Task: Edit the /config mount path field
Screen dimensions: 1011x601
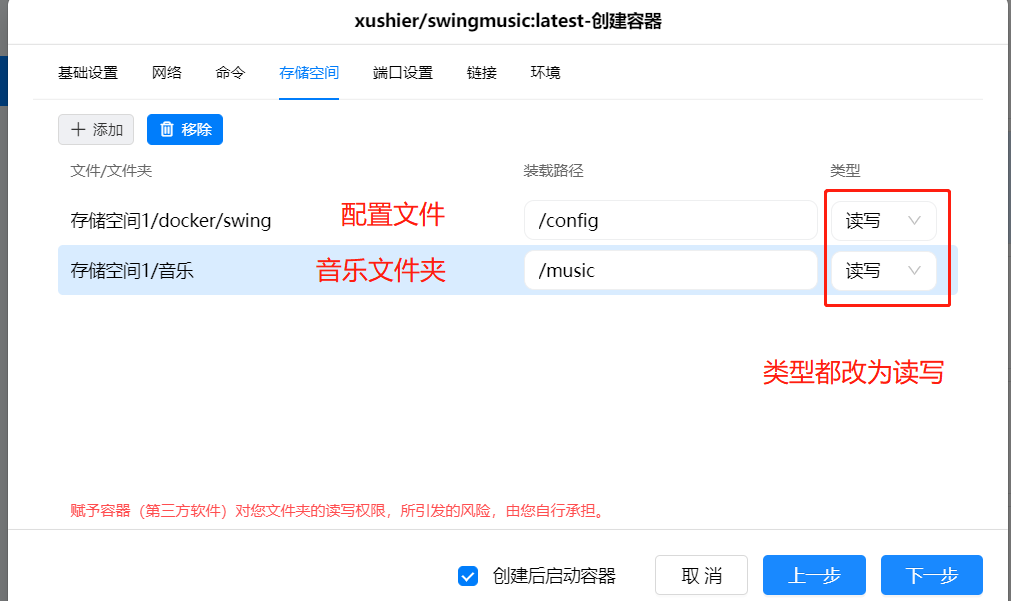Action: tap(671, 221)
